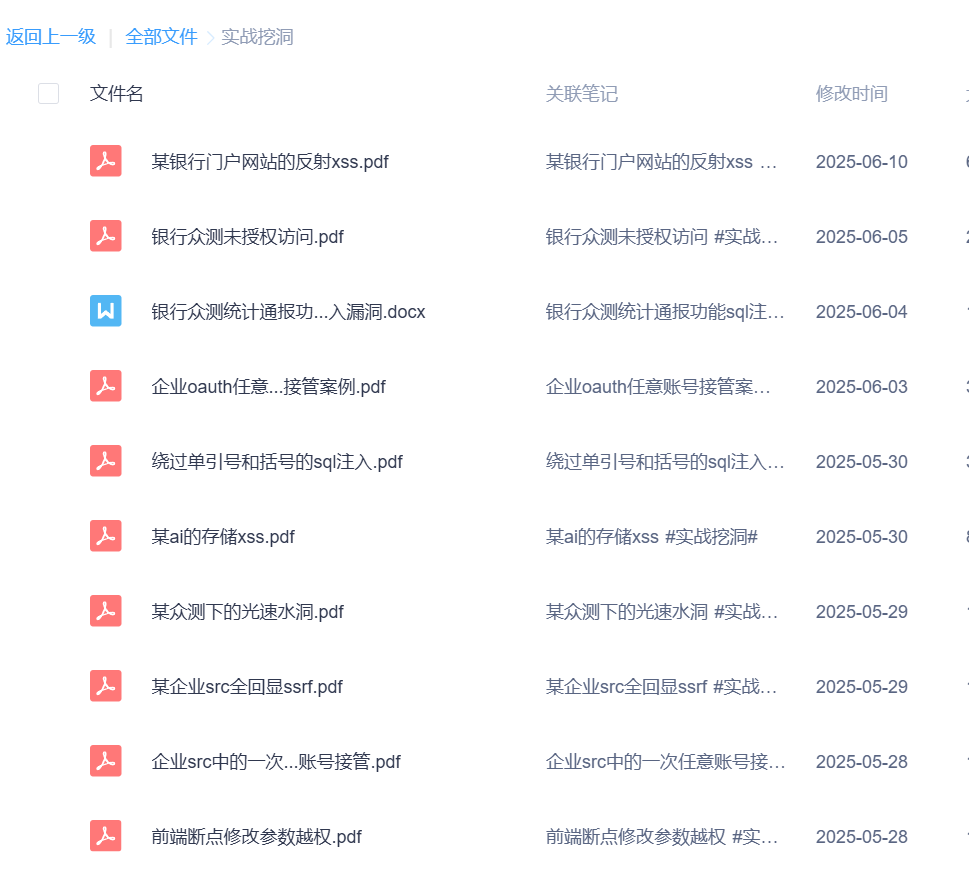Click the 关联笔记 column header
This screenshot has height=874, width=969.
pos(582,93)
